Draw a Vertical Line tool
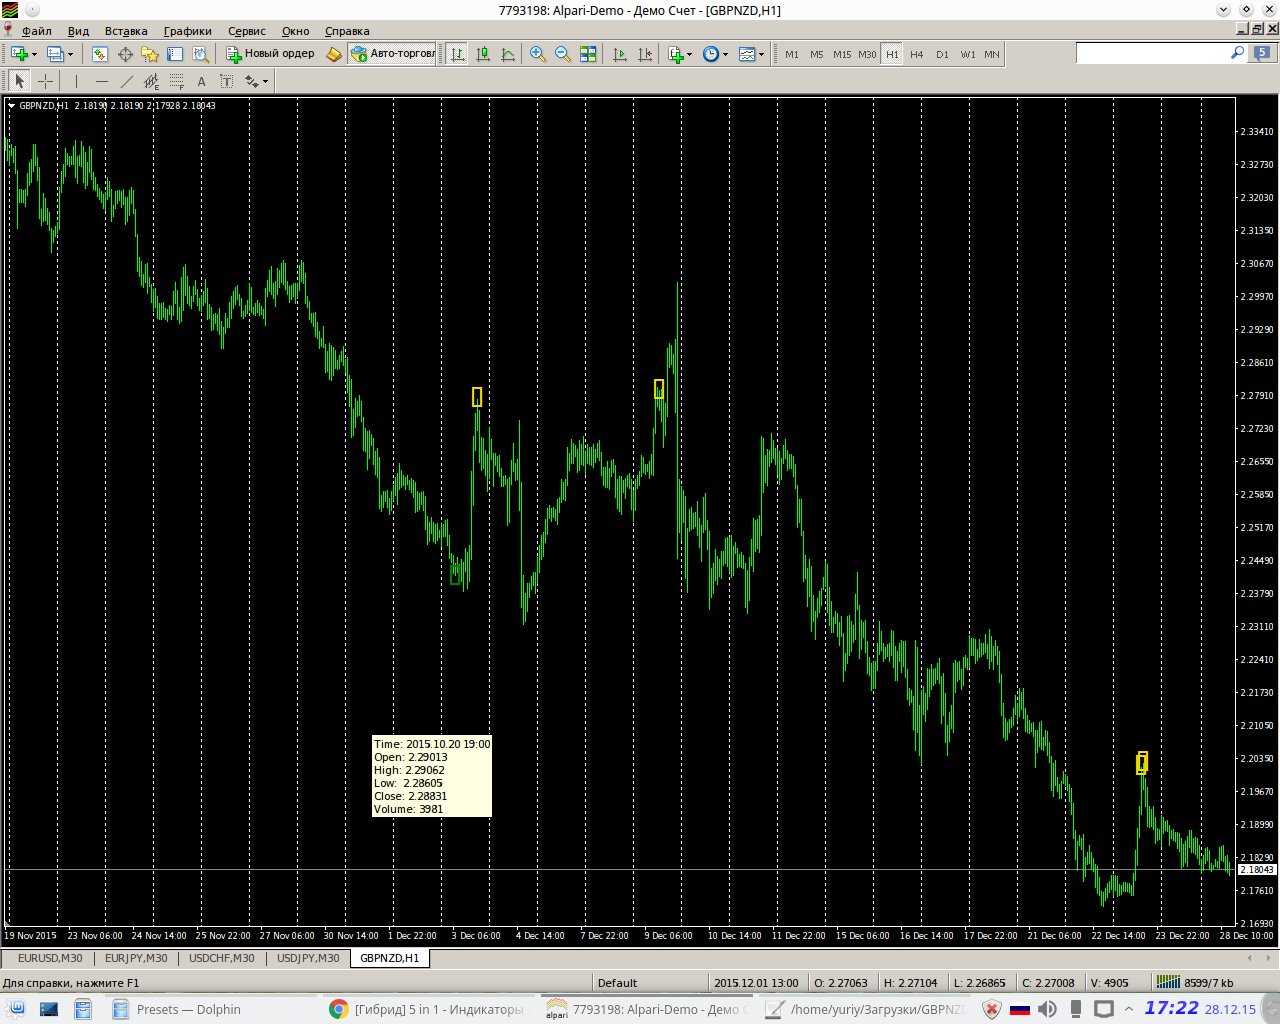 (x=76, y=81)
